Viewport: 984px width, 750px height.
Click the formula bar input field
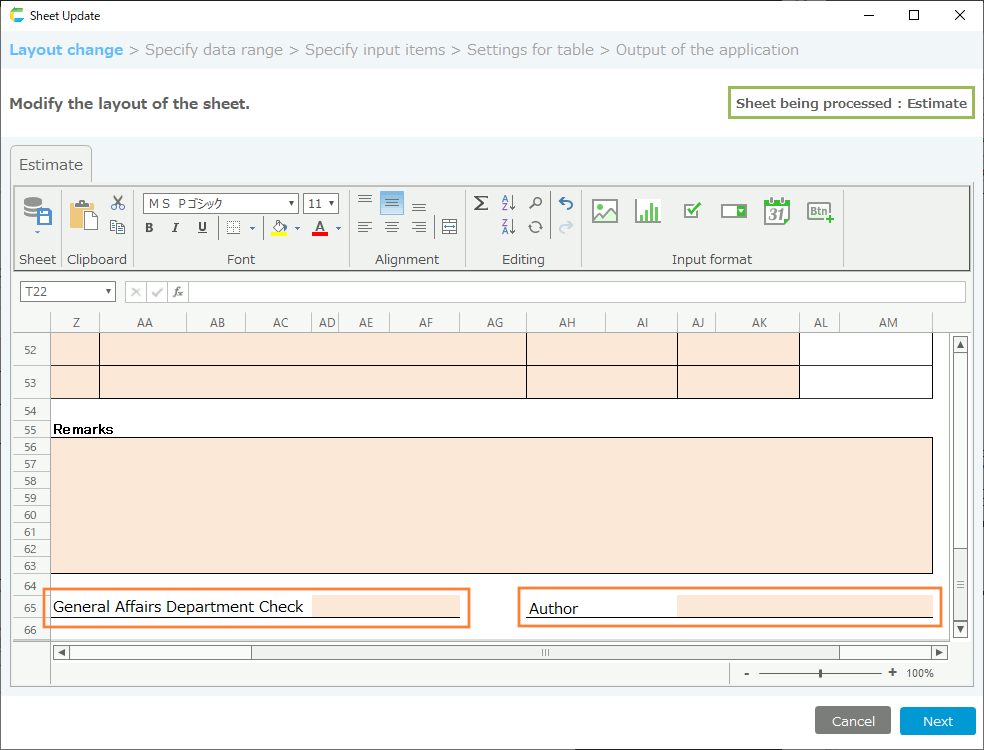575,292
